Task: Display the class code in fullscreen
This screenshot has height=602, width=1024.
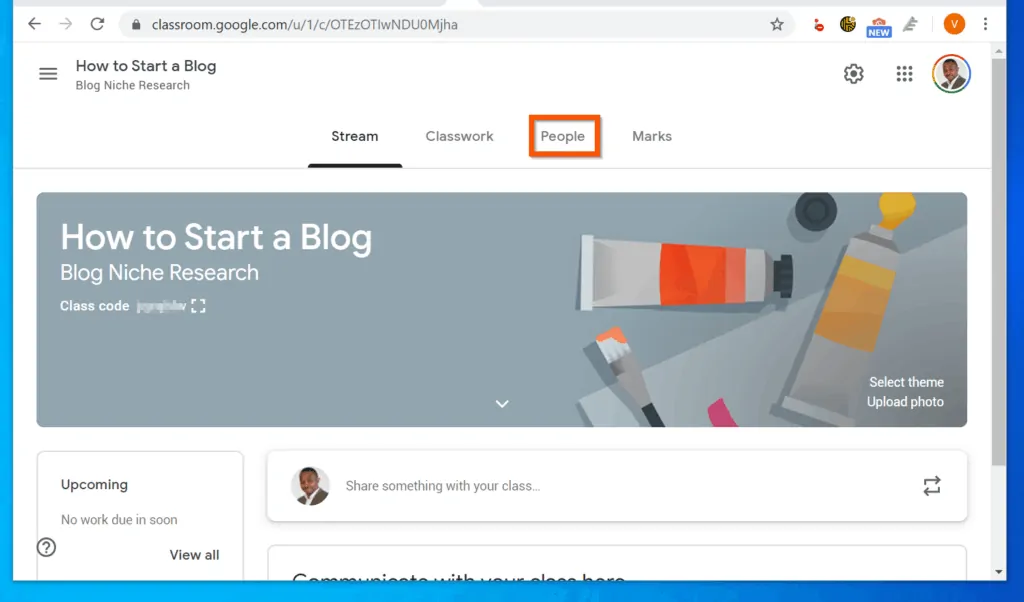Action: 197,306
